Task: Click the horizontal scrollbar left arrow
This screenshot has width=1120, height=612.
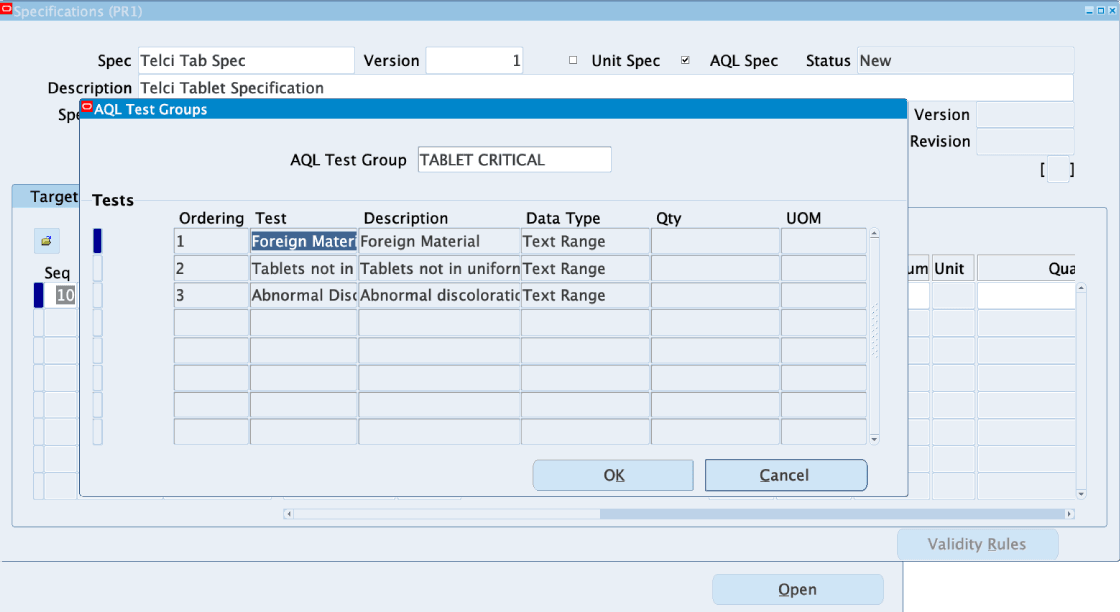Action: [x=288, y=514]
